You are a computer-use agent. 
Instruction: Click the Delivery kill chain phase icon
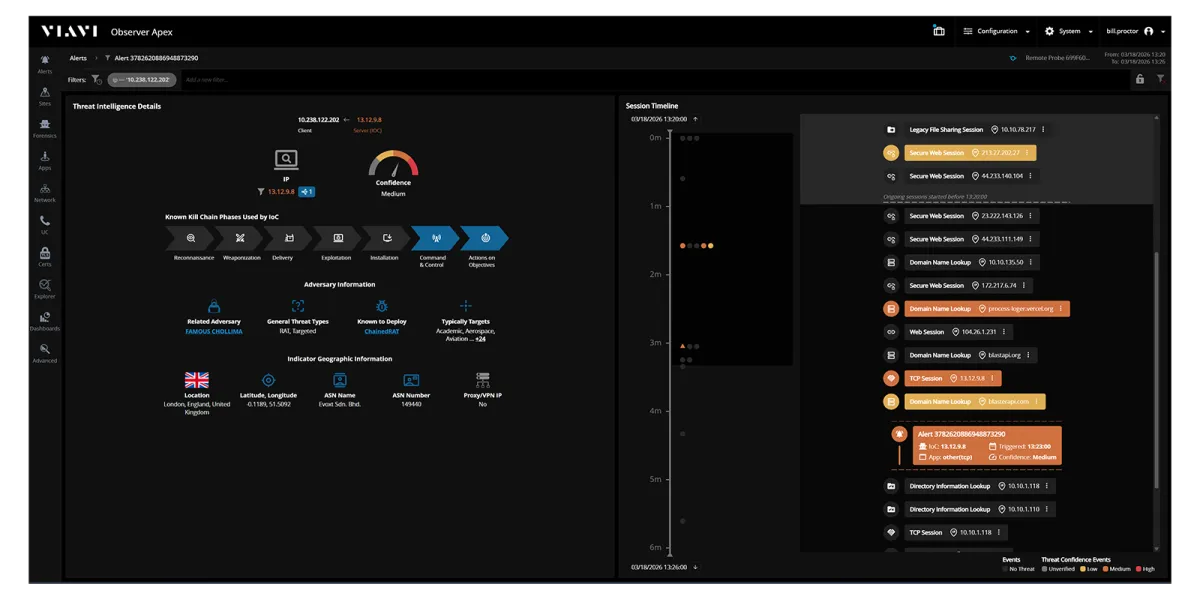click(x=289, y=238)
